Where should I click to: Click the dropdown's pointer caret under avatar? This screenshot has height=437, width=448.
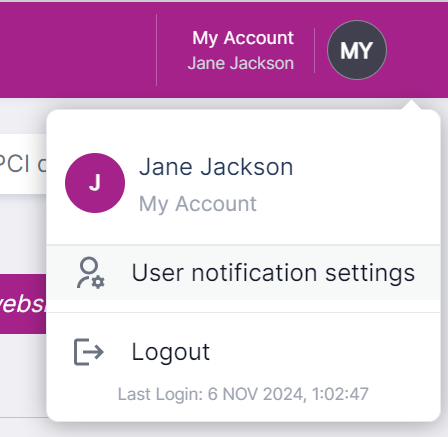coord(411,105)
